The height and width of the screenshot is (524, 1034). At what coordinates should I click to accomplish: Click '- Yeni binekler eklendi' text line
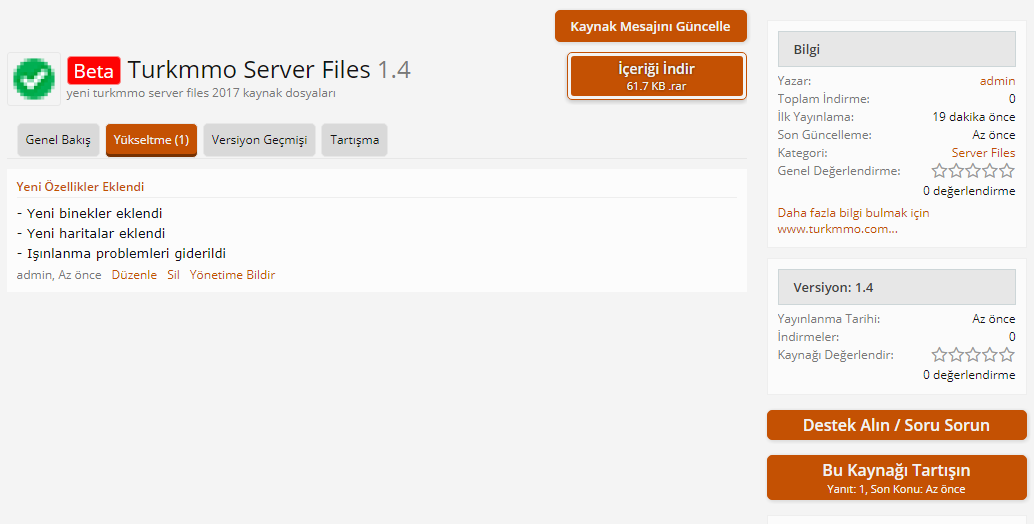(90, 214)
